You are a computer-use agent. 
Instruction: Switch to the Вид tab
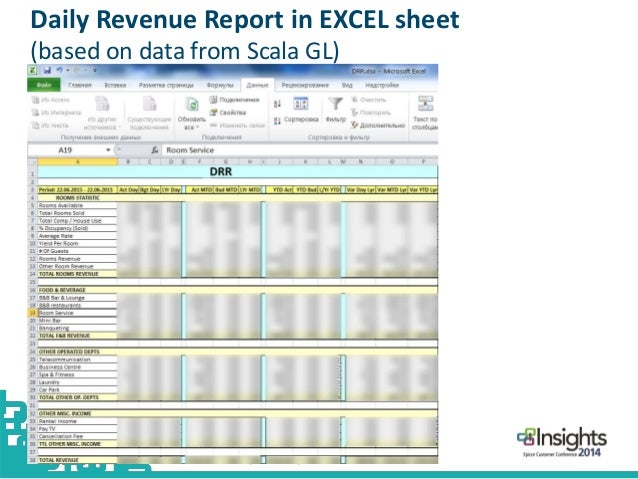pyautogui.click(x=347, y=85)
